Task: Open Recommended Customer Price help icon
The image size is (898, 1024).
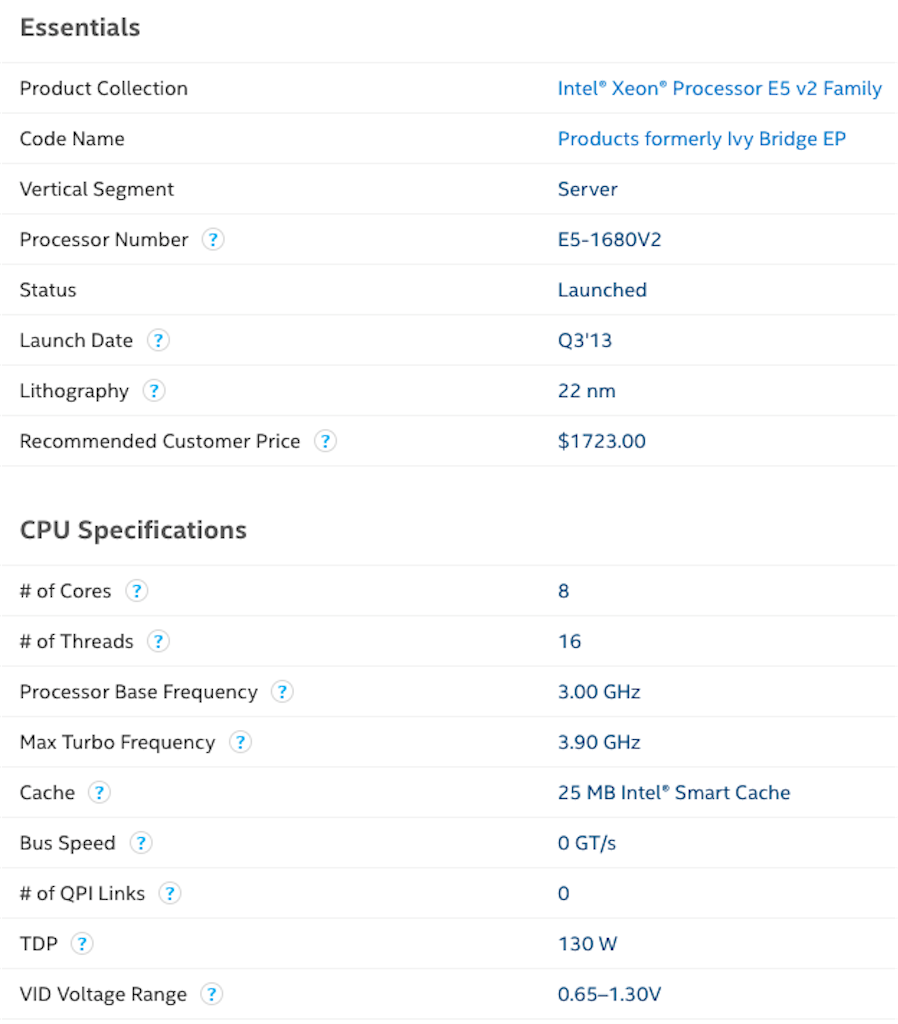Action: (x=325, y=441)
